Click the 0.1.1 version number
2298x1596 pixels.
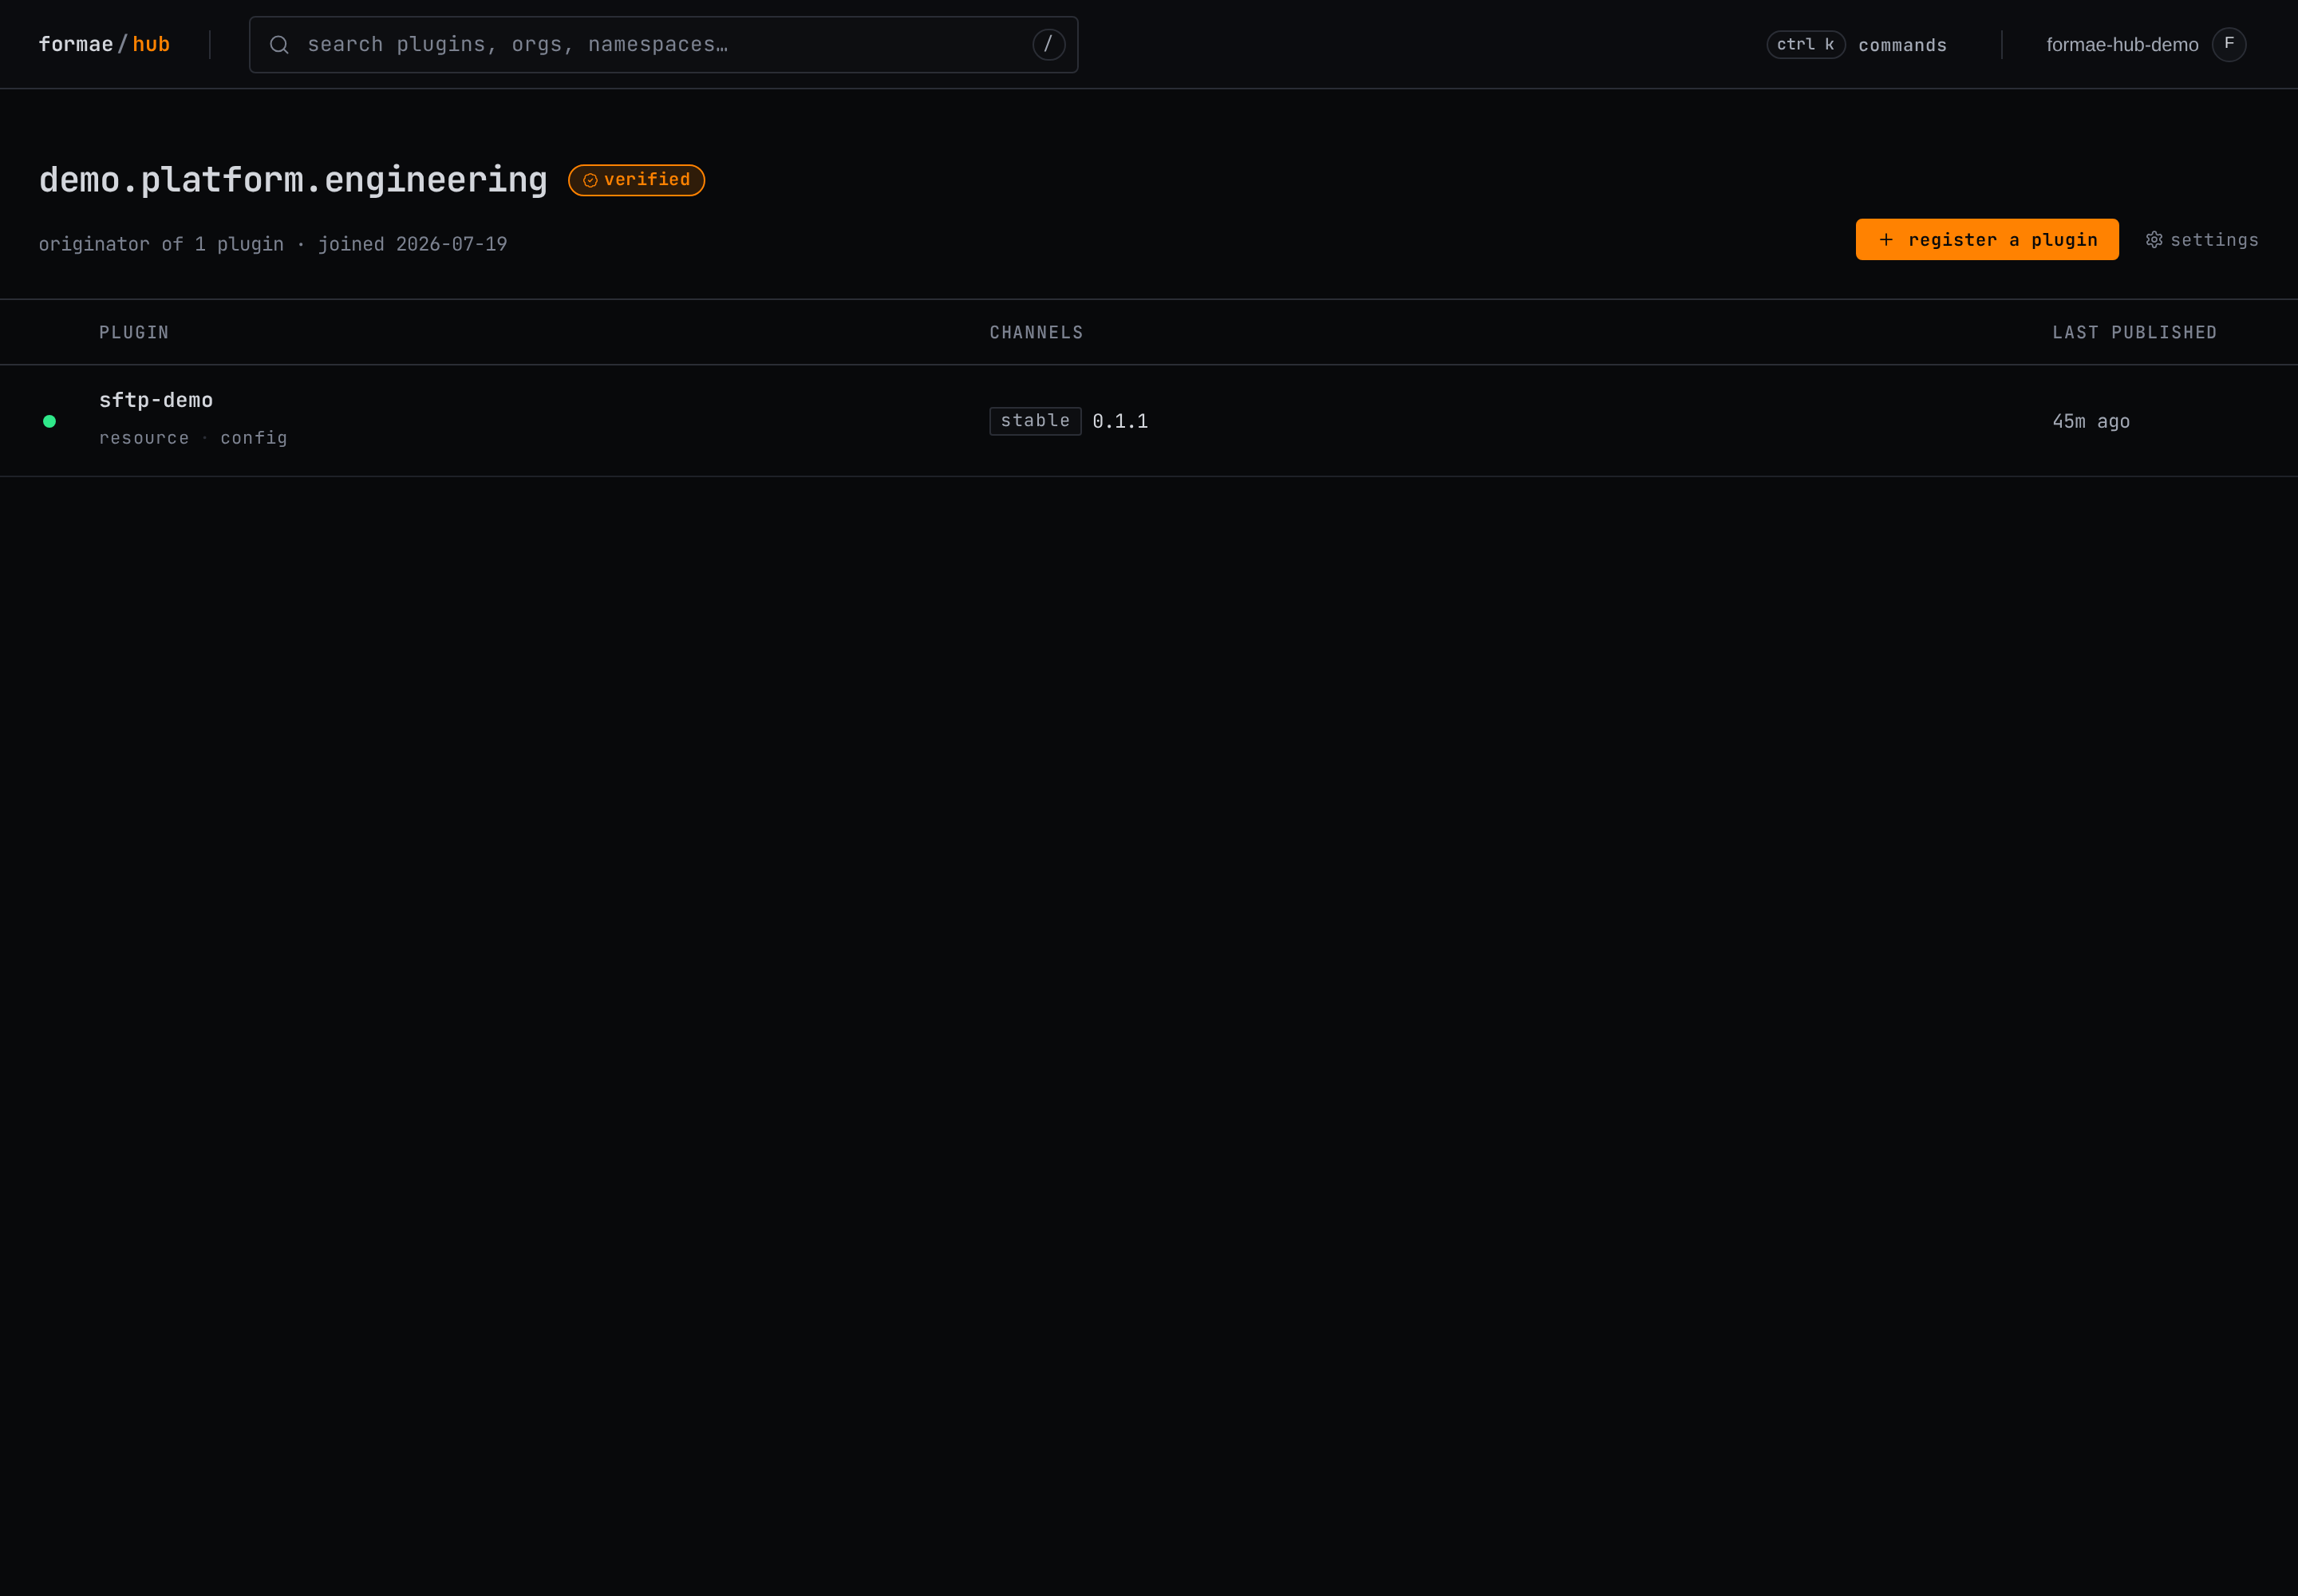pyautogui.click(x=1120, y=421)
